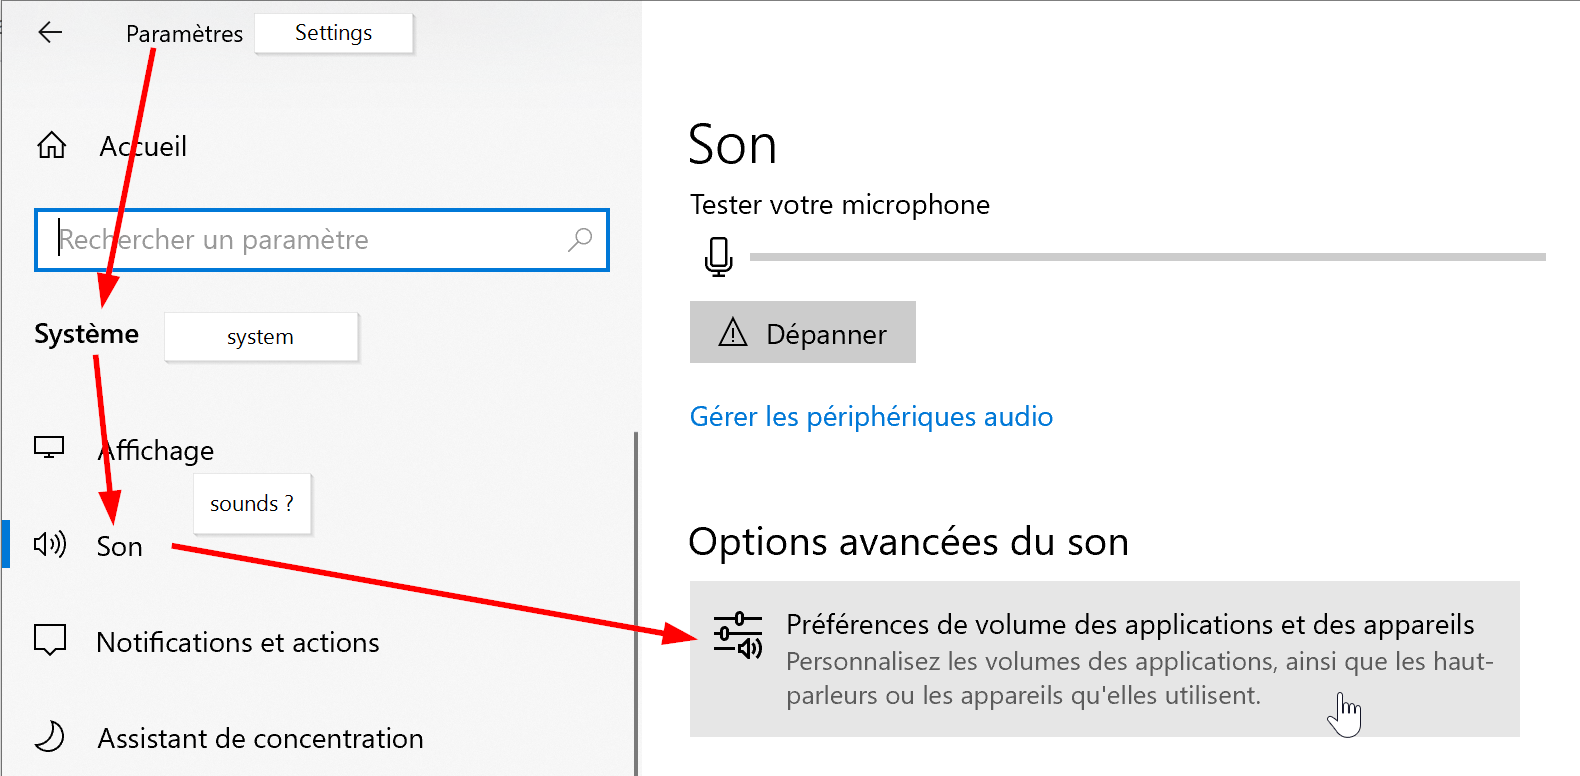
Task: Open Préférences de volume des applications
Action: (x=1105, y=659)
